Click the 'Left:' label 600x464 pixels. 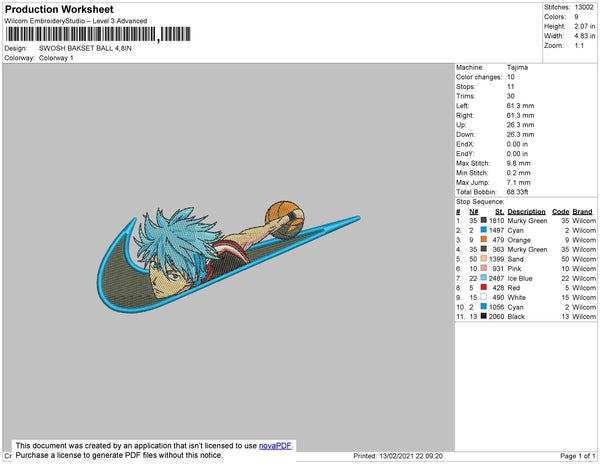pos(462,106)
